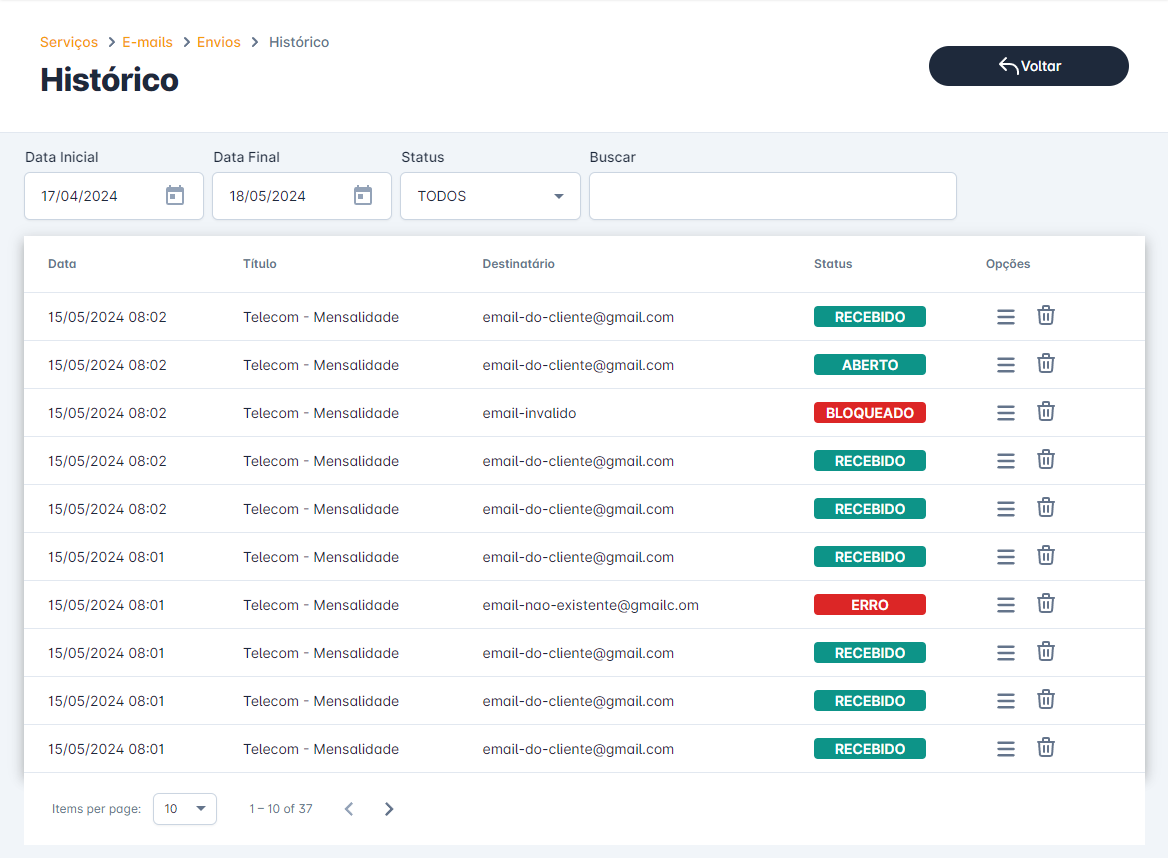Click trash icon in the ERRO row
1168x858 pixels.
(1045, 604)
